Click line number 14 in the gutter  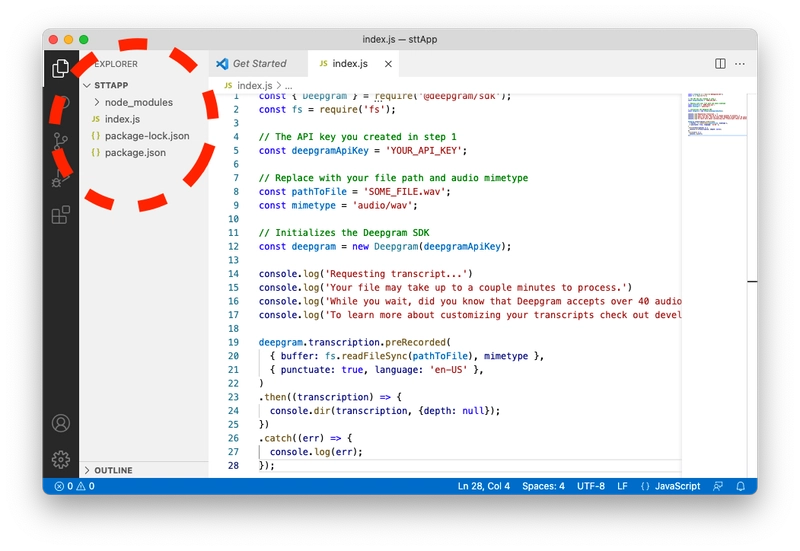click(x=233, y=274)
